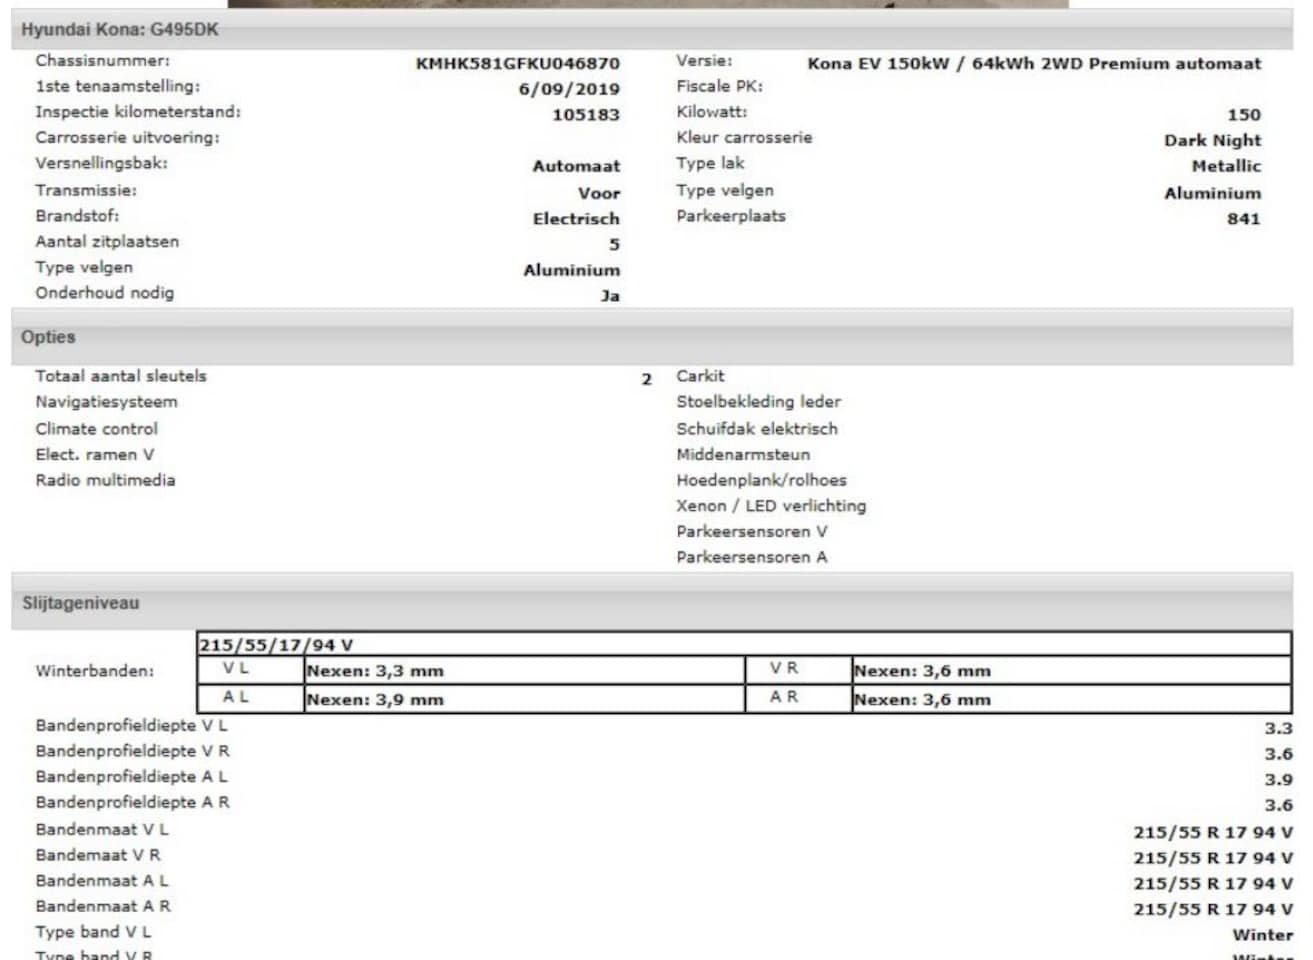Click the Parkeerplaats value 841
Screen dimensions: 1313x960
[1244, 218]
